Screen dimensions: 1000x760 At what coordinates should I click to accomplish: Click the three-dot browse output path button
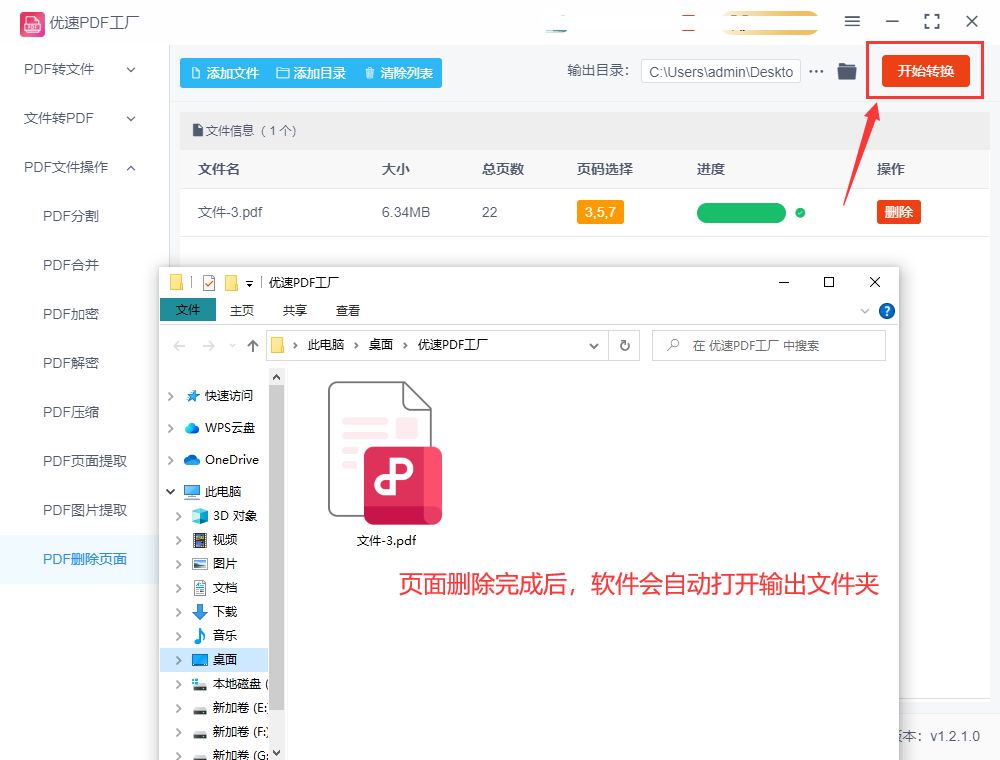[x=816, y=71]
